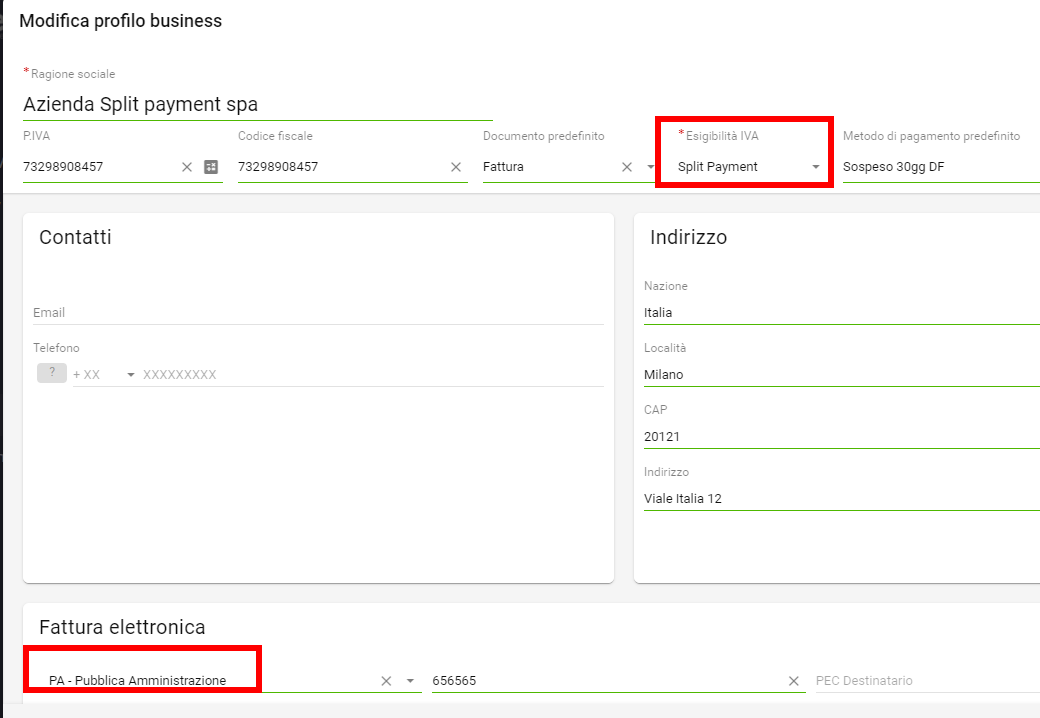Edit the Indirizzo field Viale Italia 12
The height and width of the screenshot is (718, 1040).
842,499
